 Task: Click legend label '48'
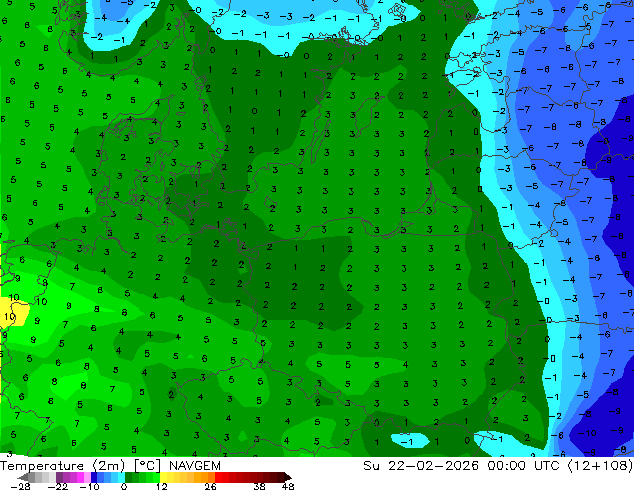click(x=288, y=486)
